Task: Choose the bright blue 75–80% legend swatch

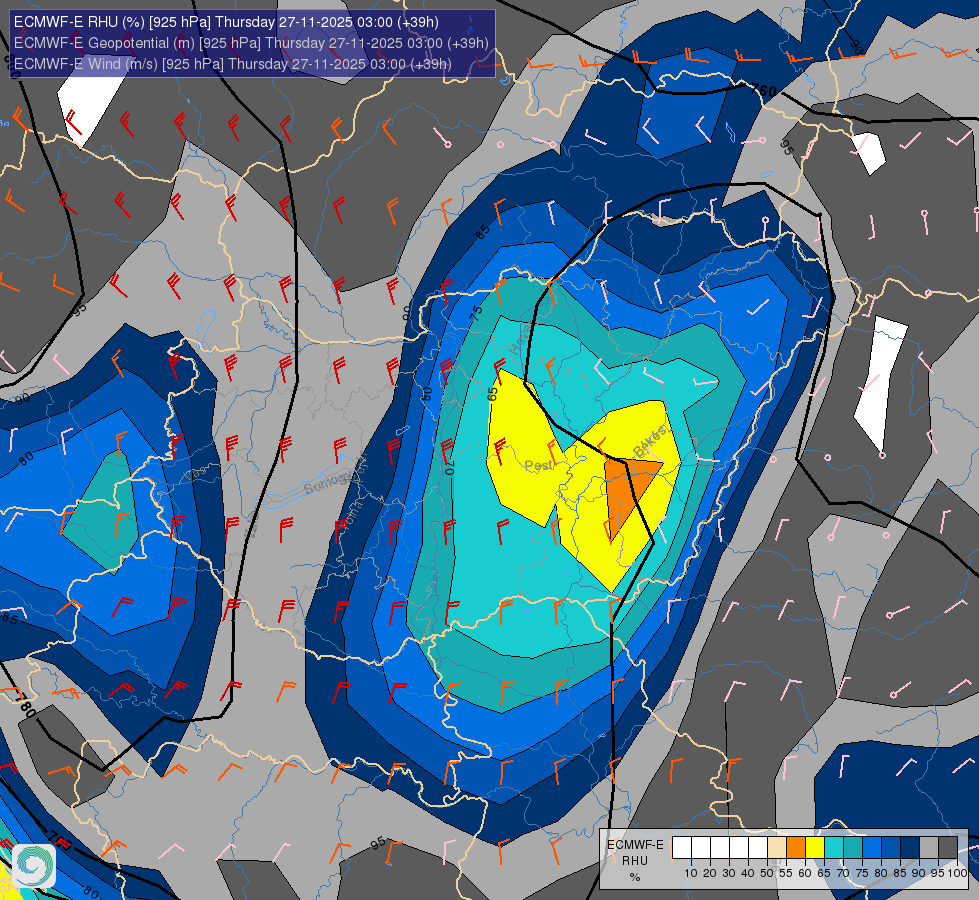Action: (x=872, y=848)
